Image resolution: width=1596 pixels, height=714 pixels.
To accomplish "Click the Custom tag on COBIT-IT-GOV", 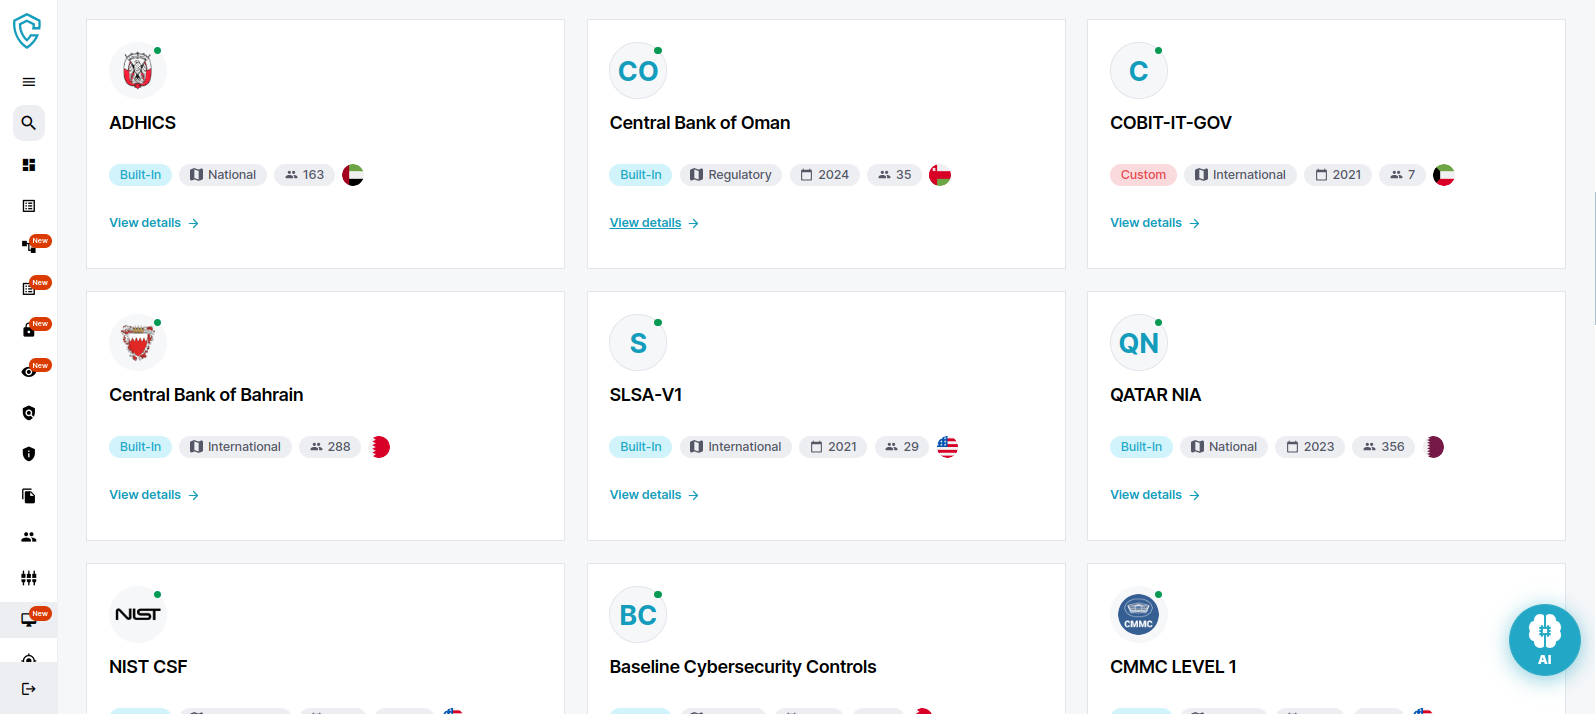I will pyautogui.click(x=1143, y=175).
